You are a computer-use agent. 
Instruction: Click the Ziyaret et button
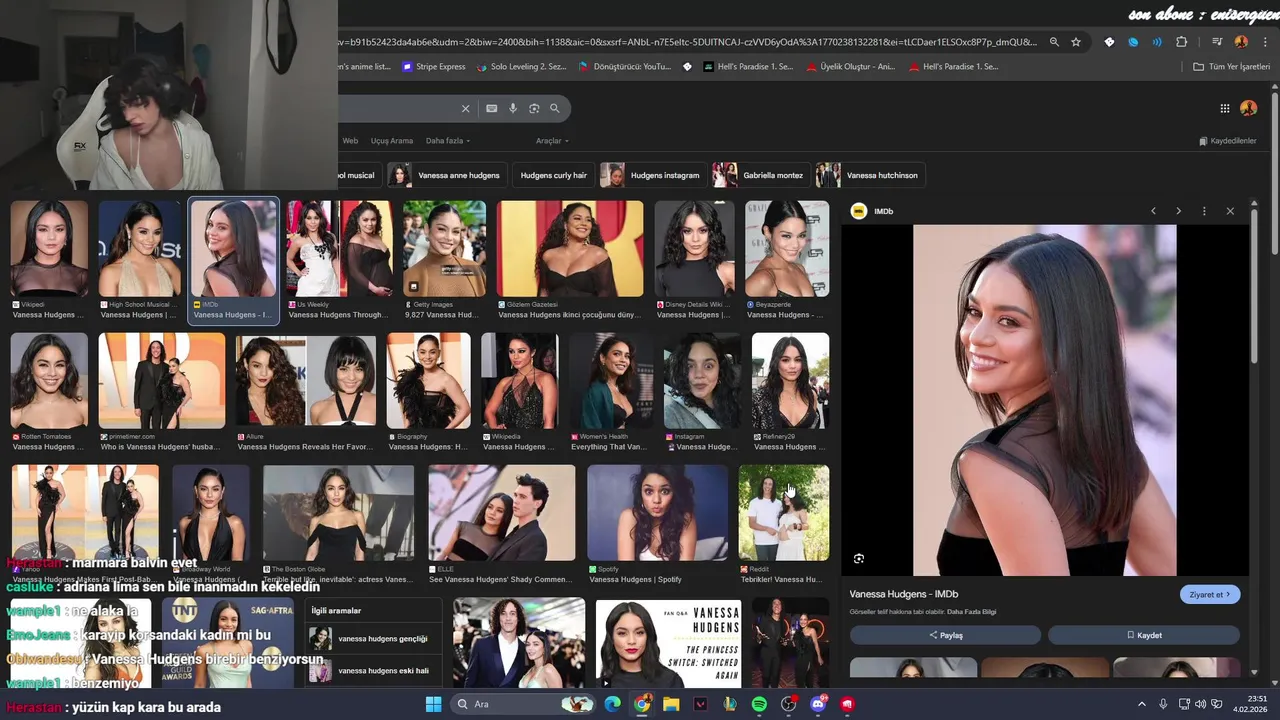1210,594
